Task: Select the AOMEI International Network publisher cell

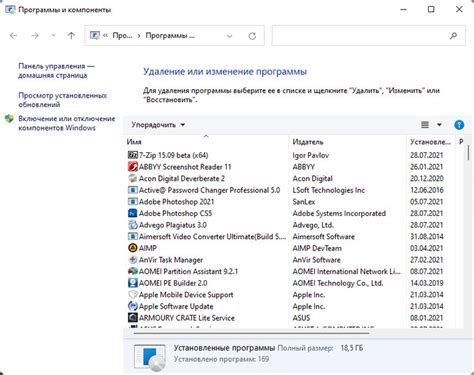Action: tap(346, 271)
